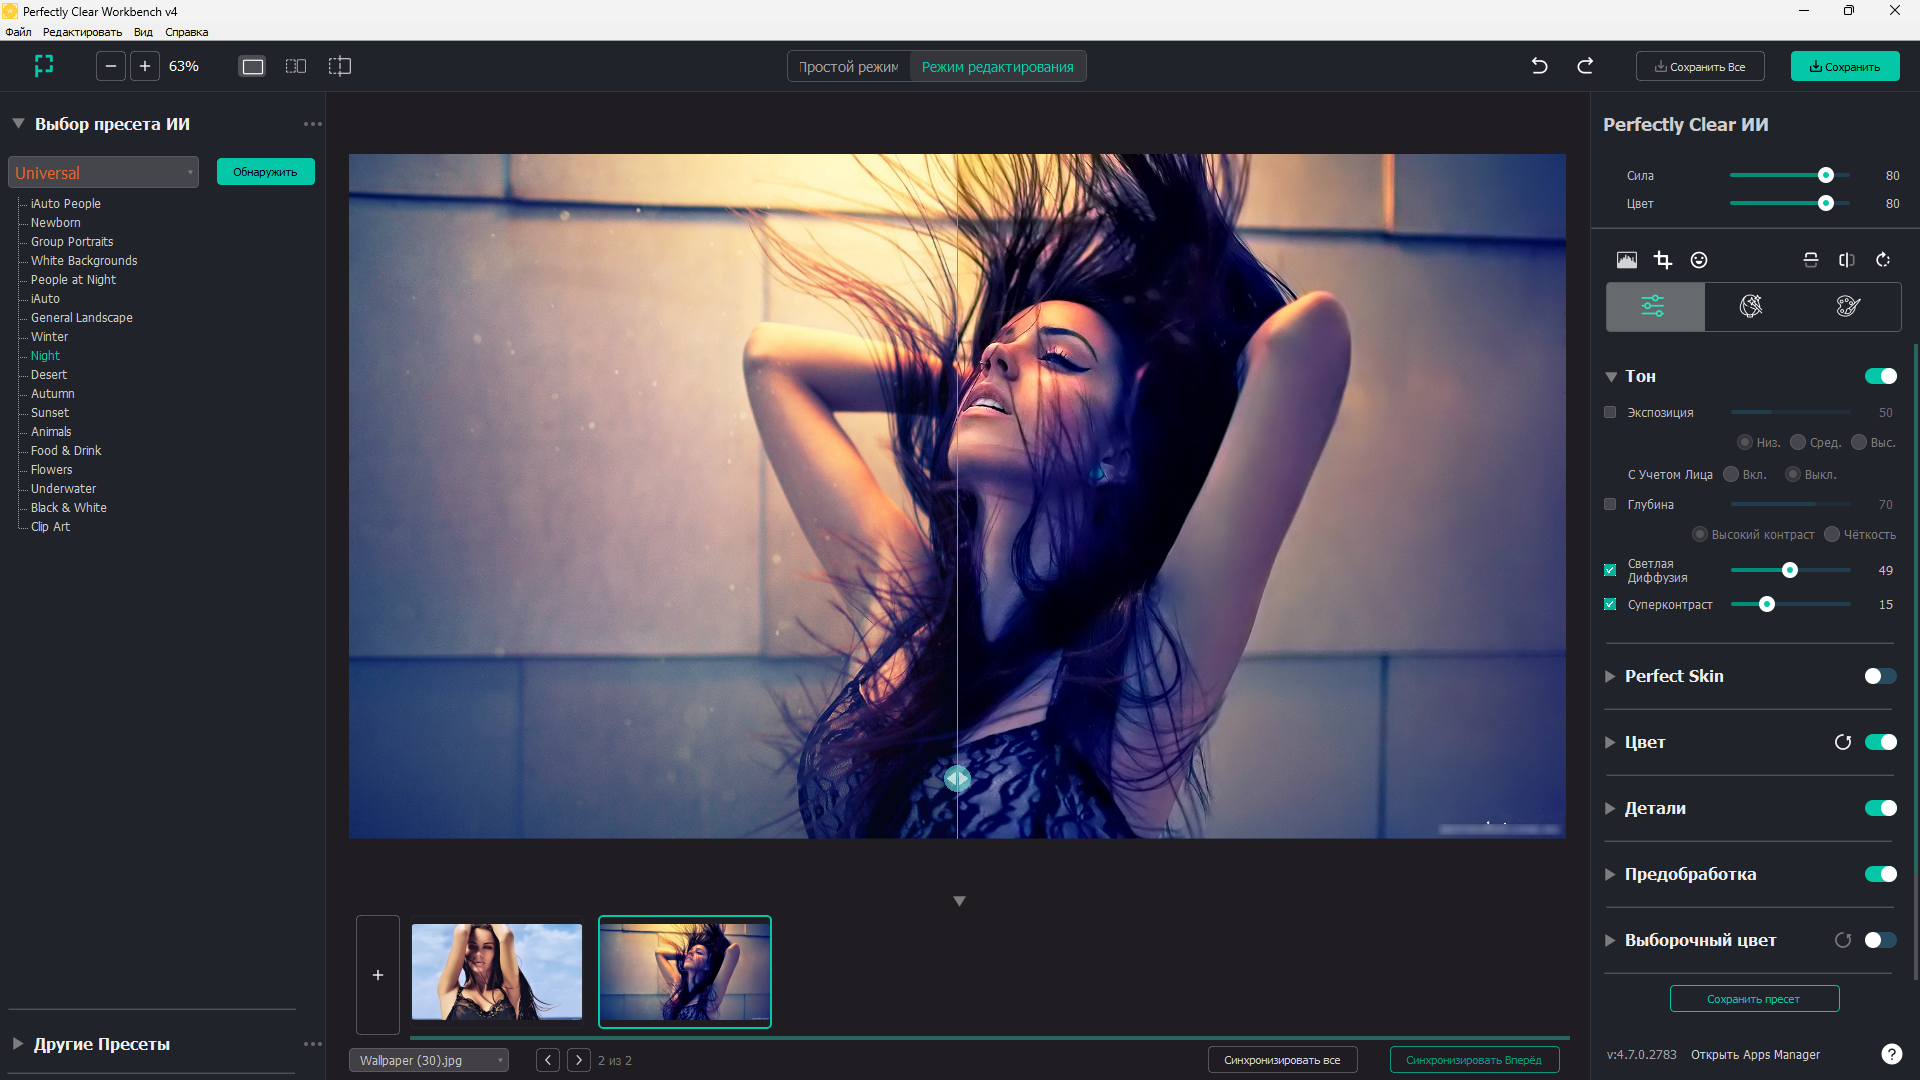Reset the Цвет section settings

coord(1843,742)
